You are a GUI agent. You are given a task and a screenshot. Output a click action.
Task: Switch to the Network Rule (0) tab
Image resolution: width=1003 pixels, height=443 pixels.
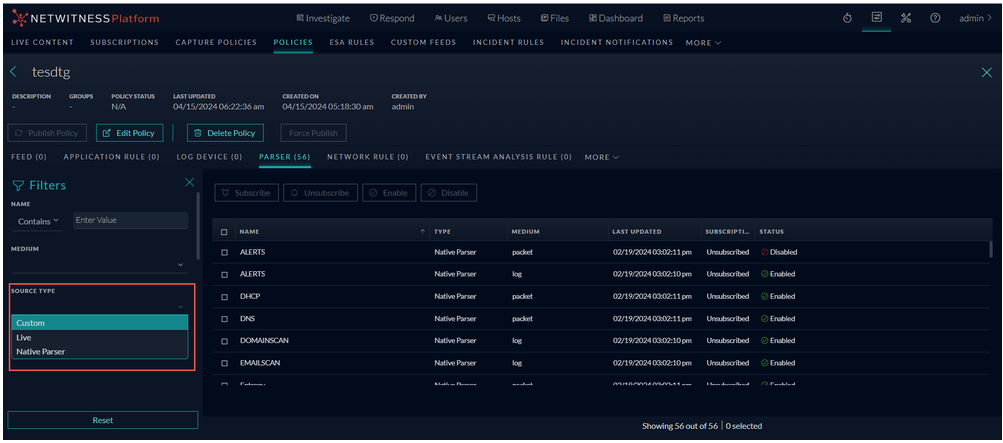367,157
